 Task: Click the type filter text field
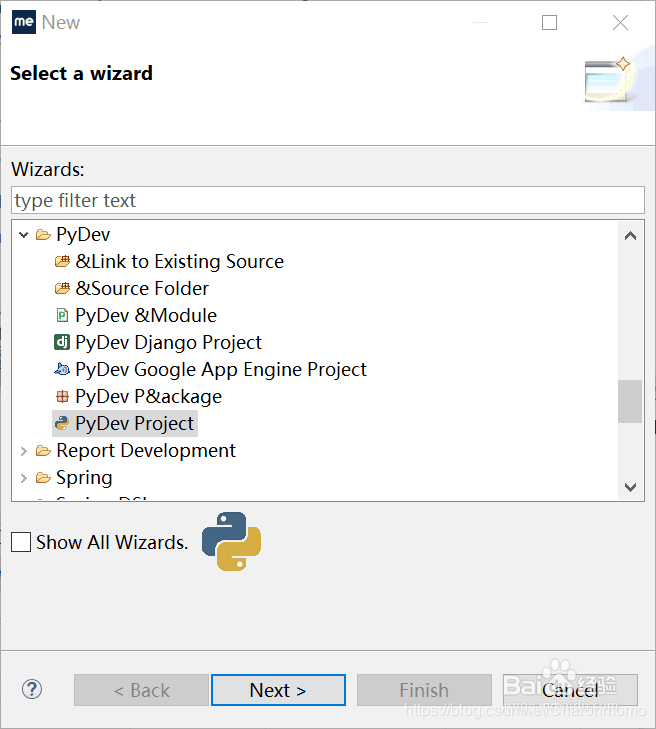(x=328, y=200)
